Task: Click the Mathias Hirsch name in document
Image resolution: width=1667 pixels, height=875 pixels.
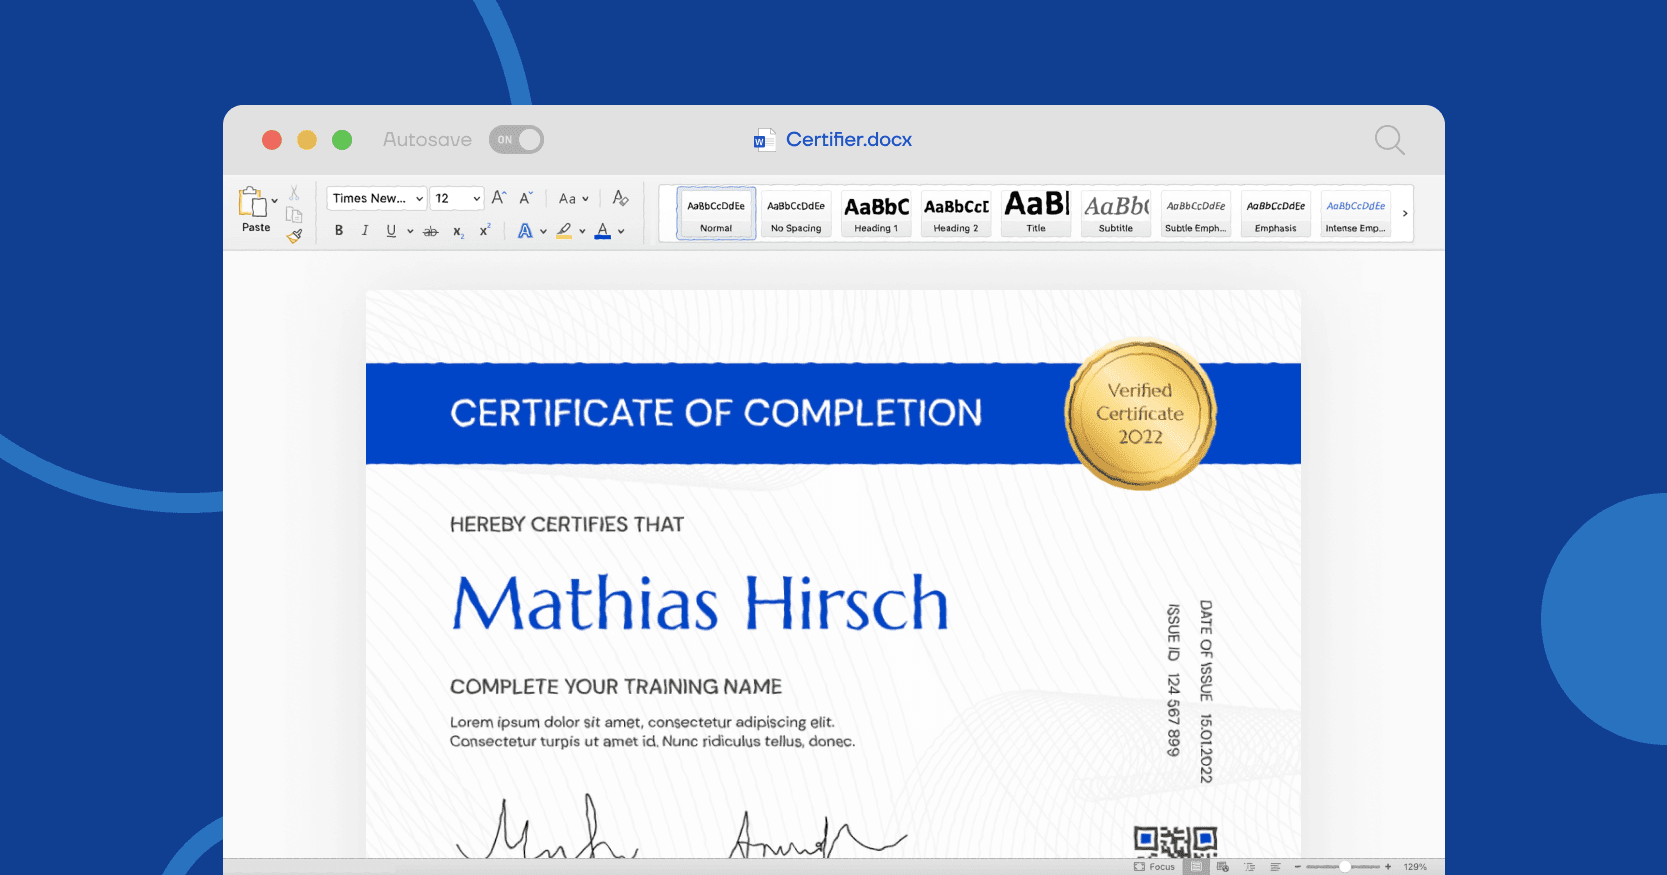Action: (699, 604)
